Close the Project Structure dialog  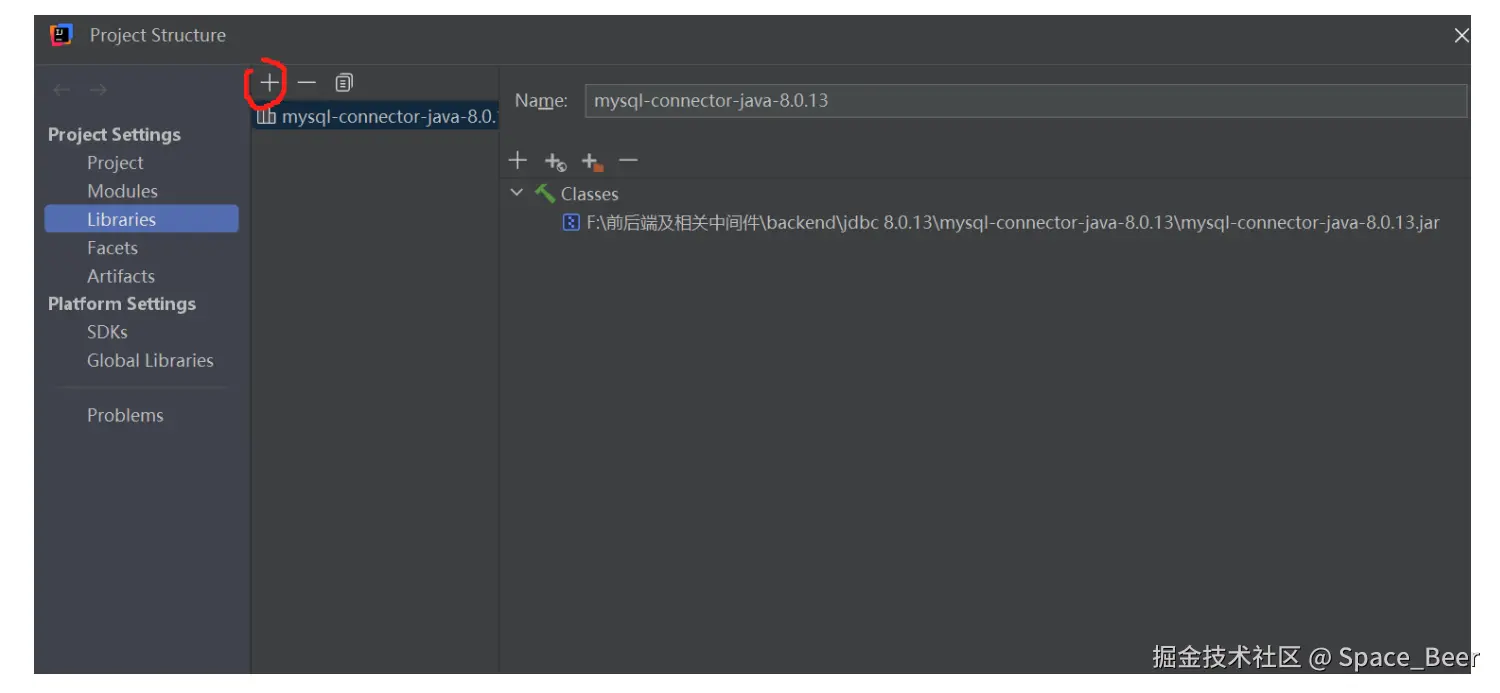point(1461,36)
